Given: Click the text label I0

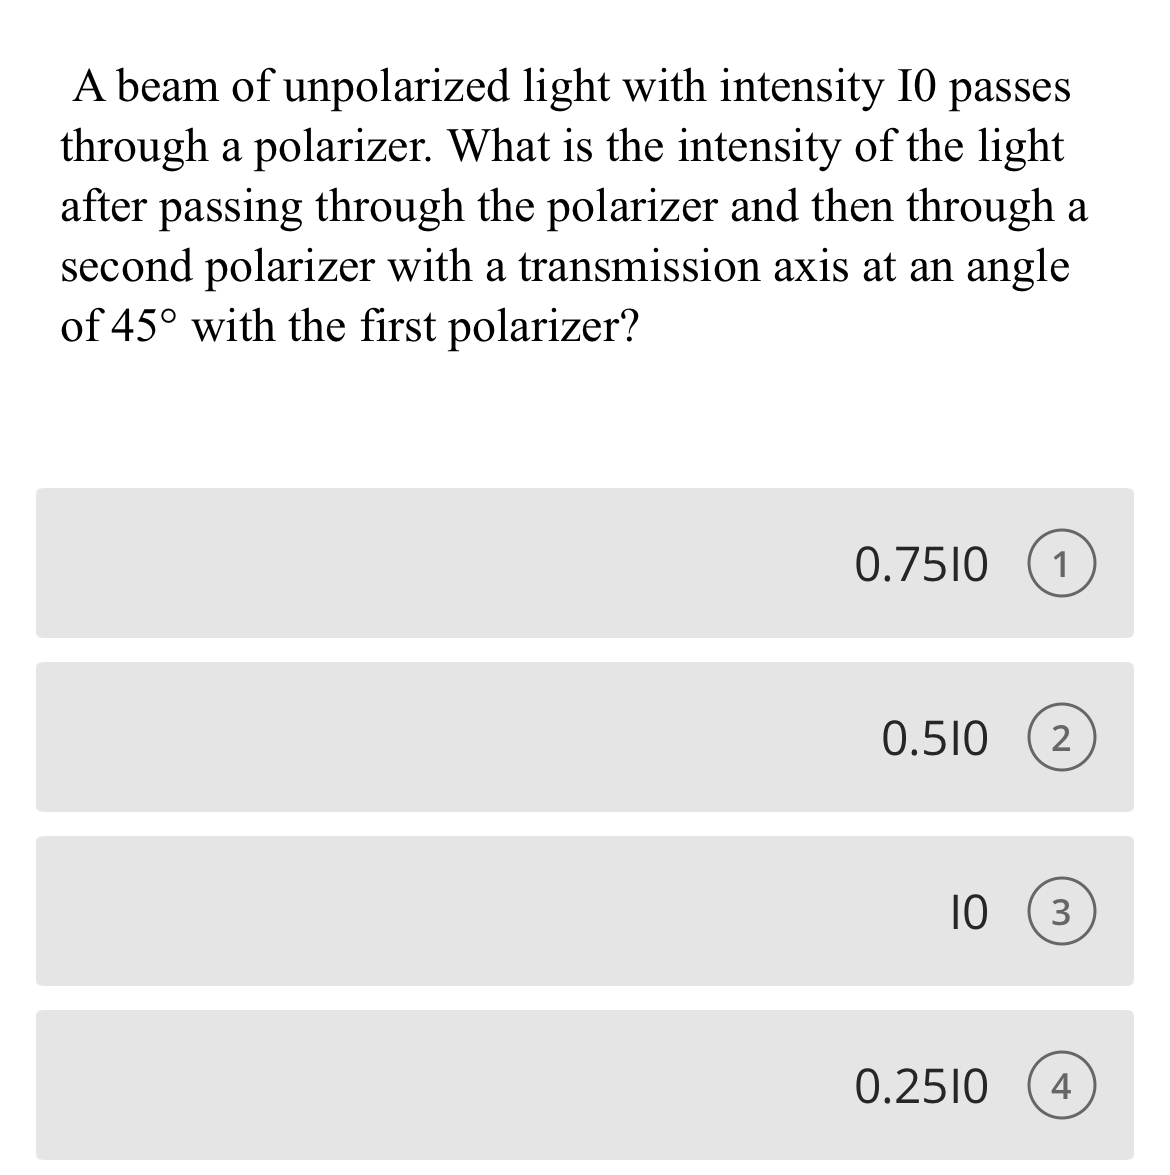Looking at the screenshot, I should [968, 911].
